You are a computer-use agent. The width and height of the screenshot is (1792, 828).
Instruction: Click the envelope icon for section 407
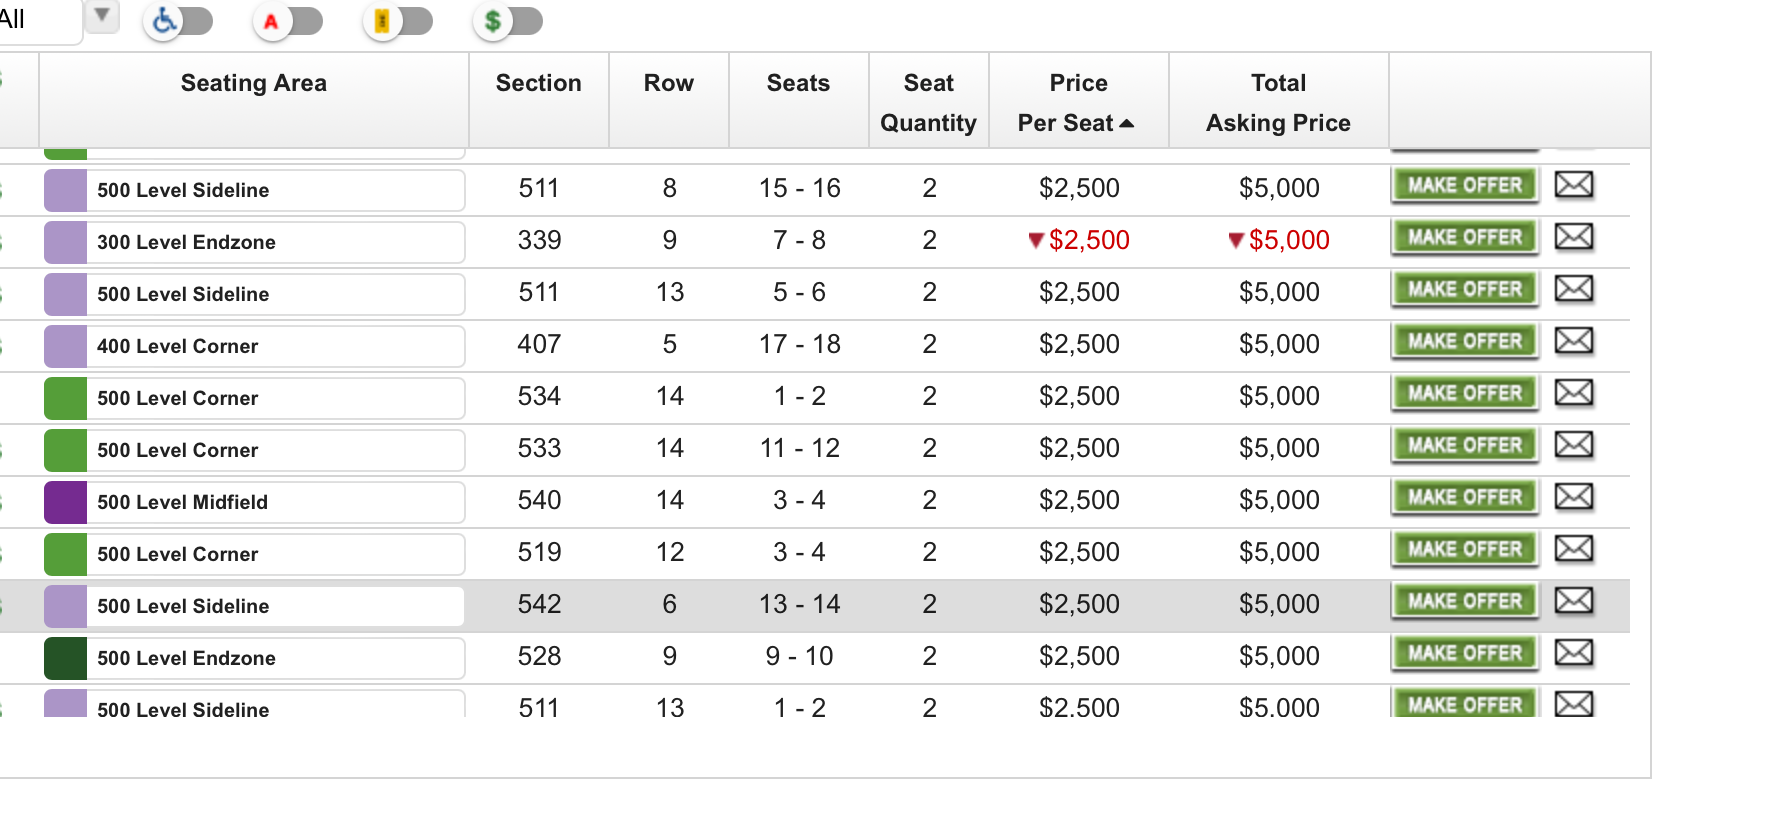point(1574,341)
